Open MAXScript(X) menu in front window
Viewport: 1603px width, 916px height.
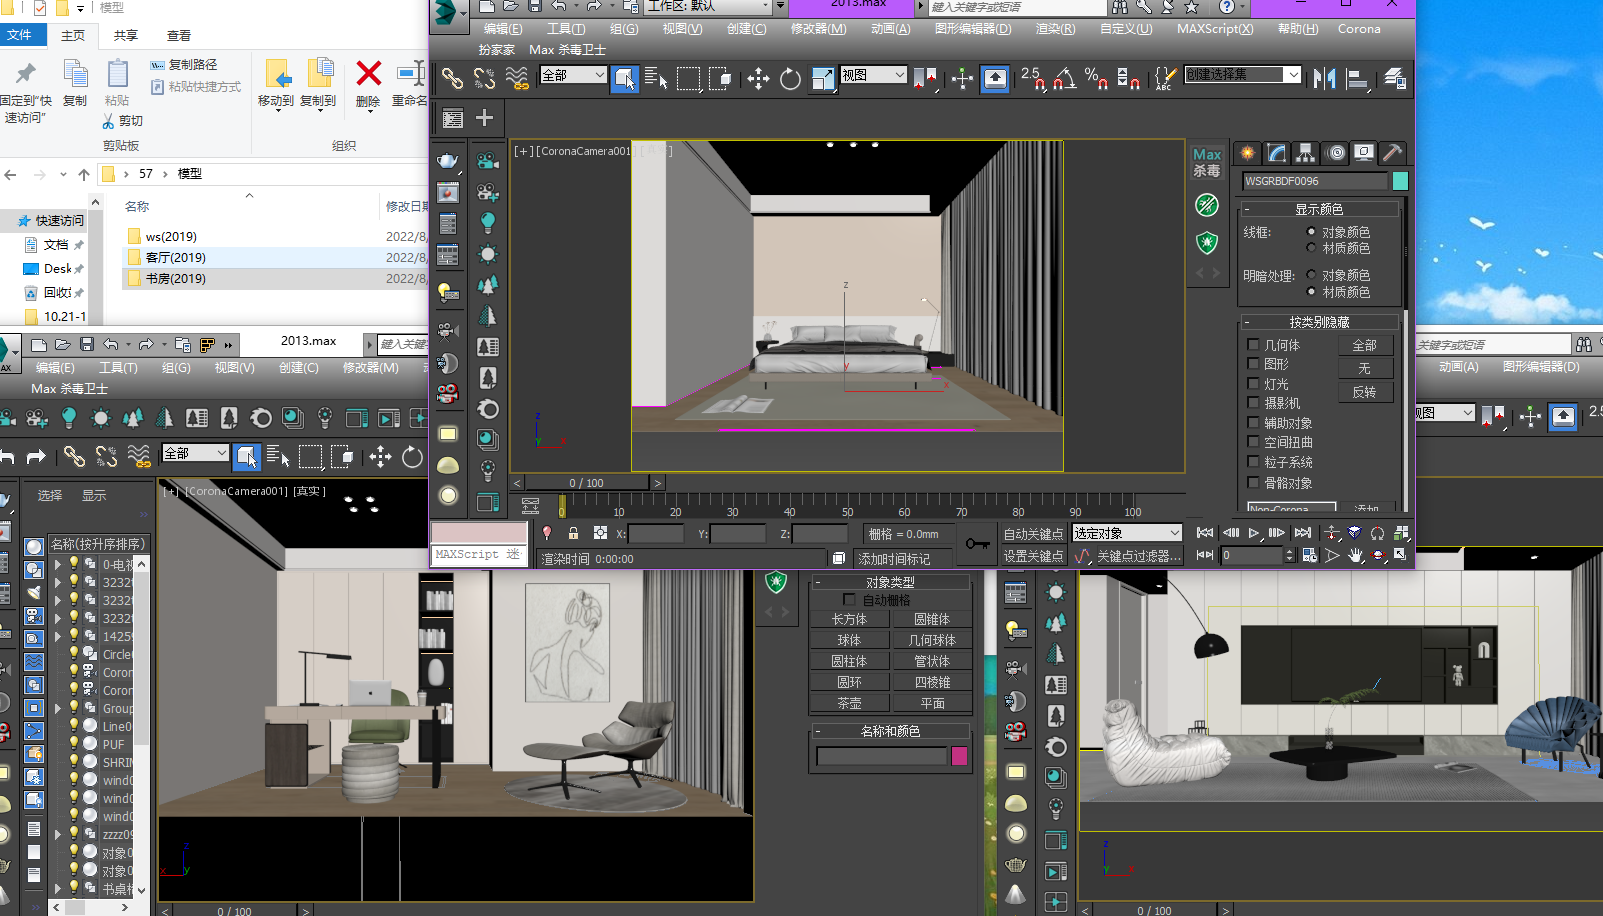coord(1214,29)
